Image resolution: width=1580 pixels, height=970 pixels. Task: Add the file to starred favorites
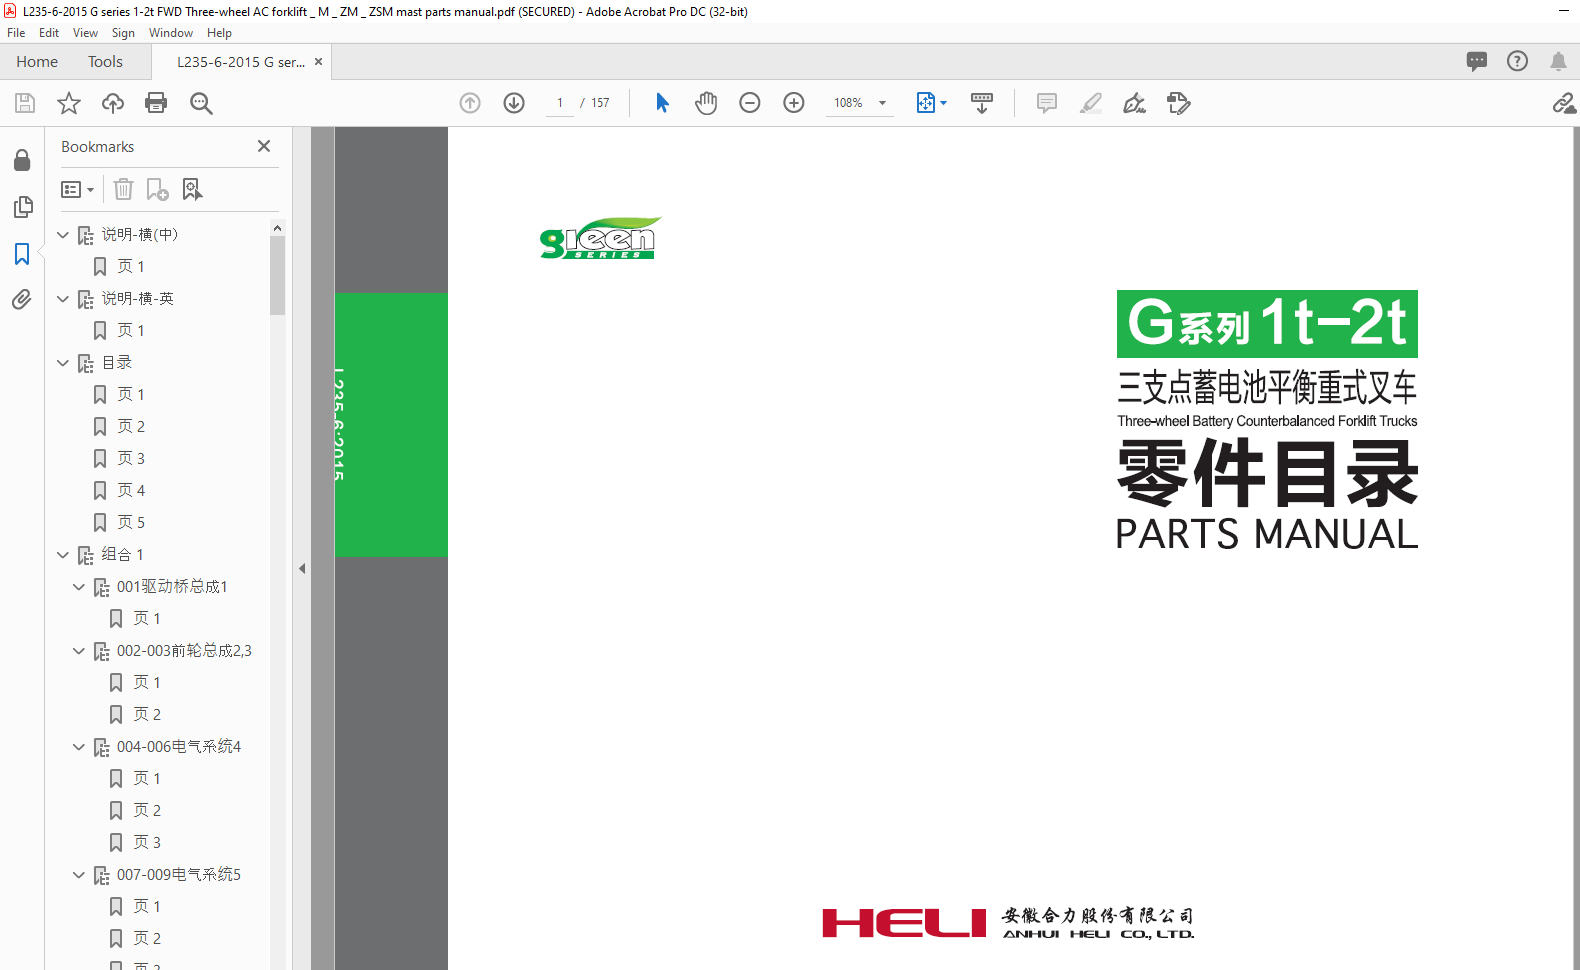[x=69, y=103]
